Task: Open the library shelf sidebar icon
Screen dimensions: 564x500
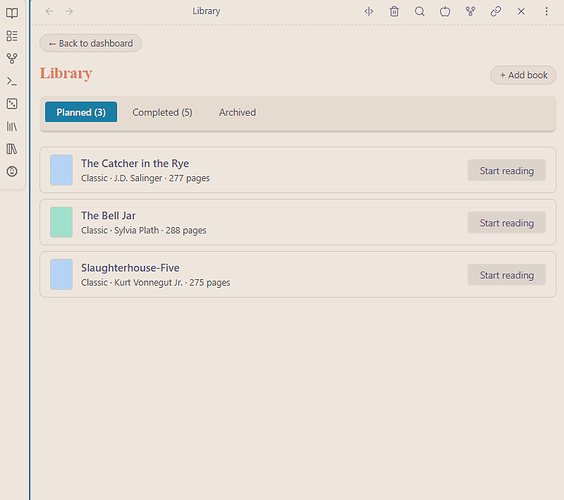Action: (12, 127)
